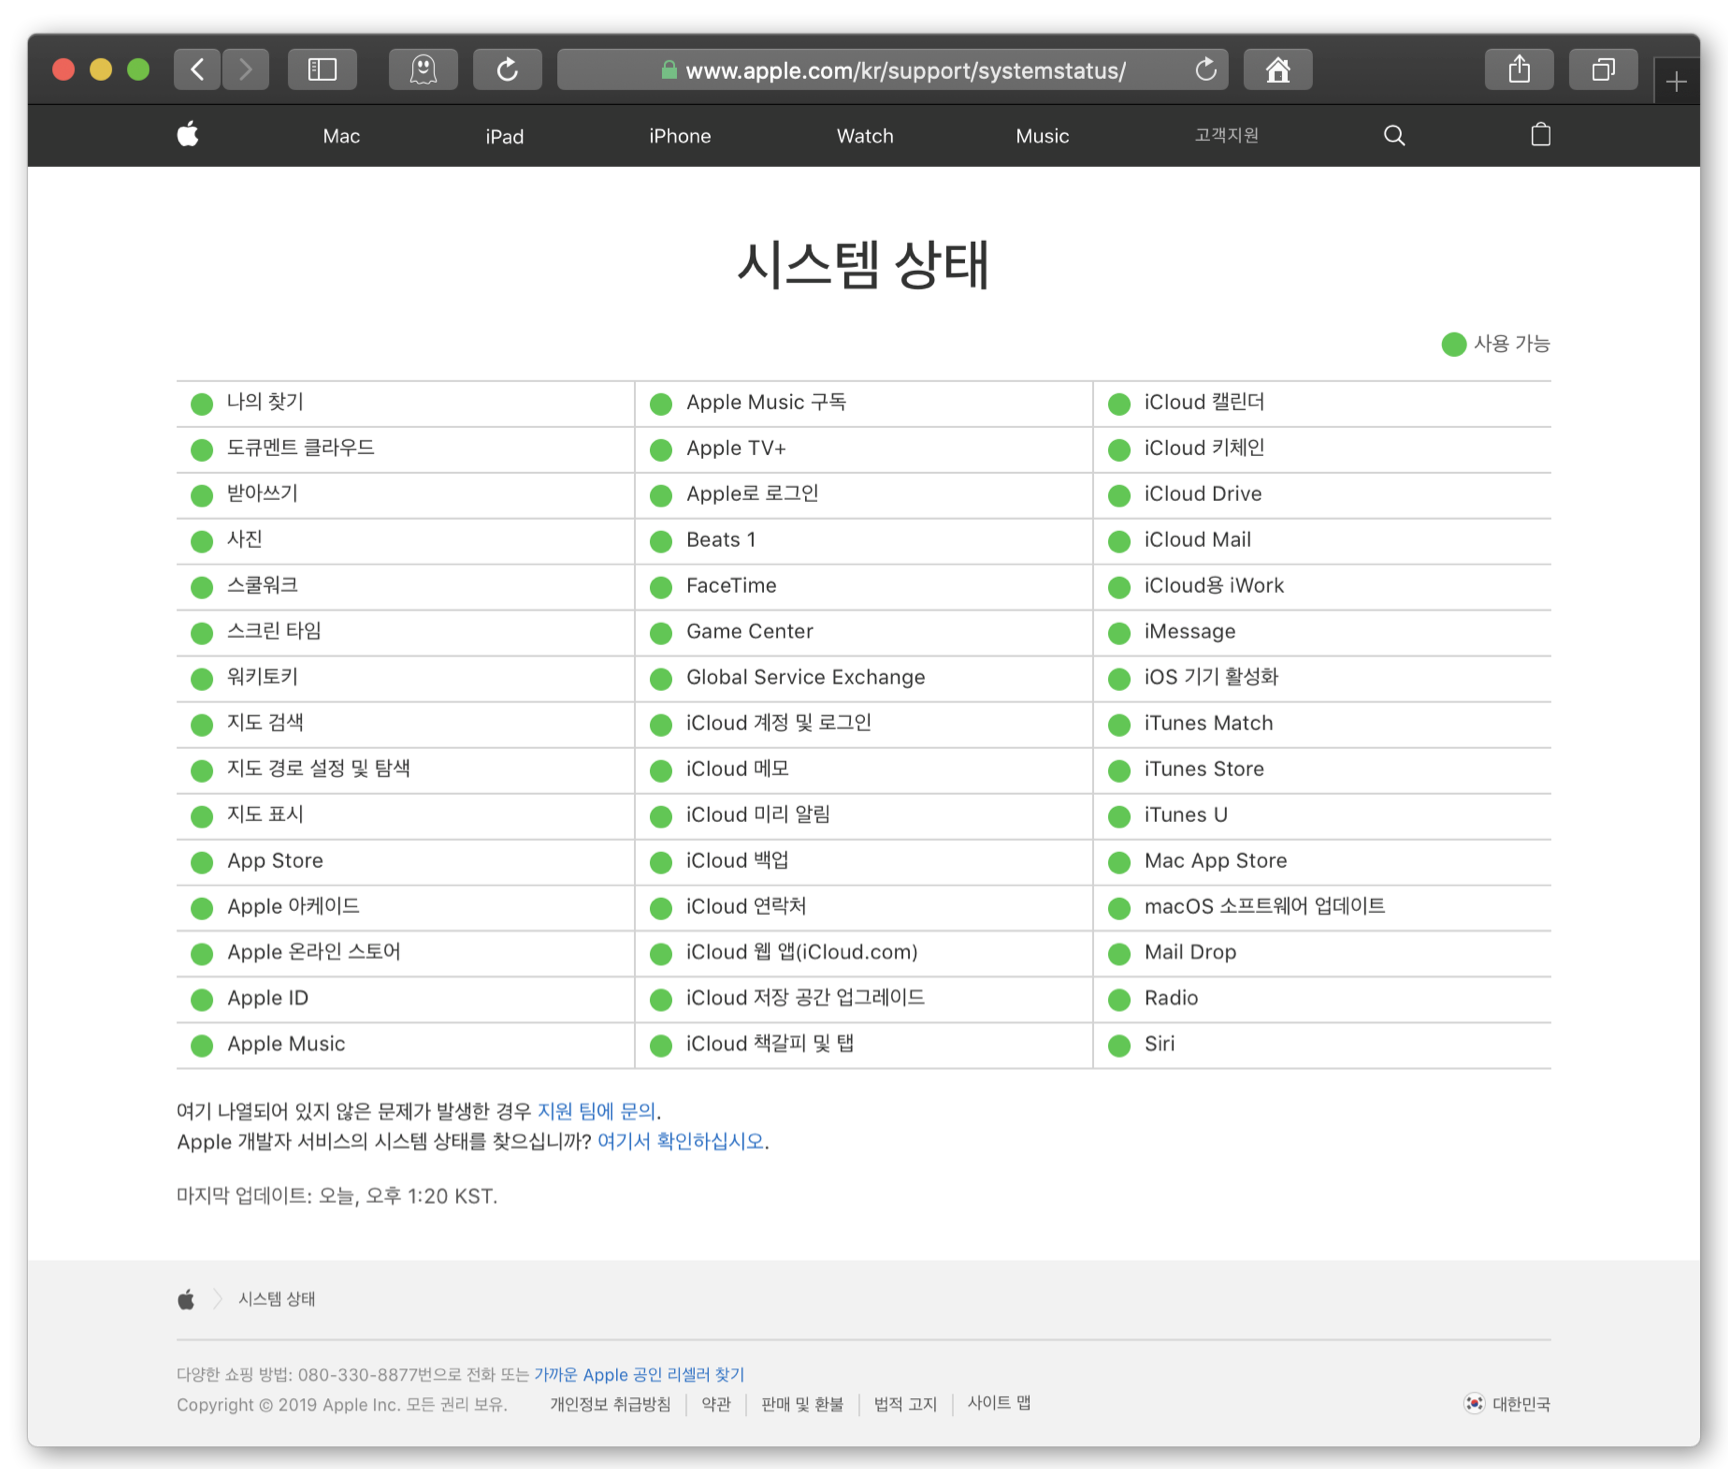Image resolution: width=1728 pixels, height=1469 pixels.
Task: Click the iMessage service entry
Action: click(1322, 632)
